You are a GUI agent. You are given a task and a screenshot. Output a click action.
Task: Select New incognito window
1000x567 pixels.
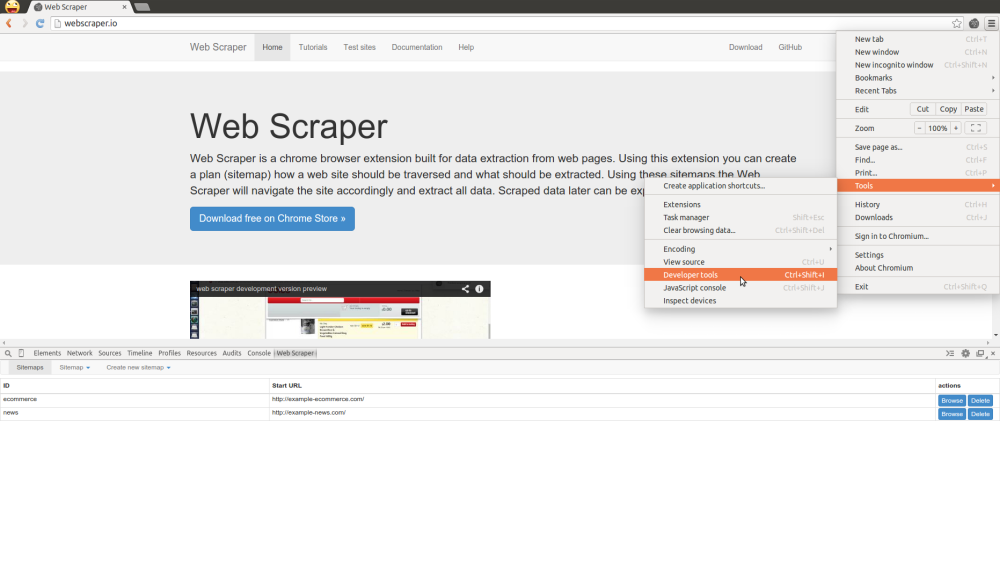coord(918,65)
